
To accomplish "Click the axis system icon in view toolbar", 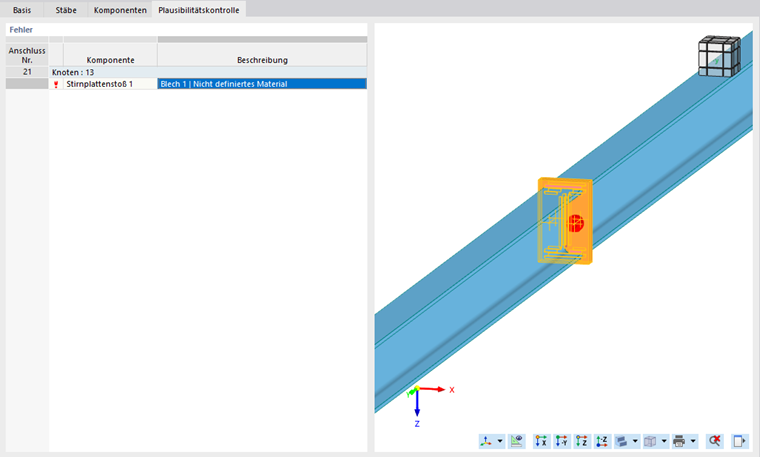I will (486, 441).
